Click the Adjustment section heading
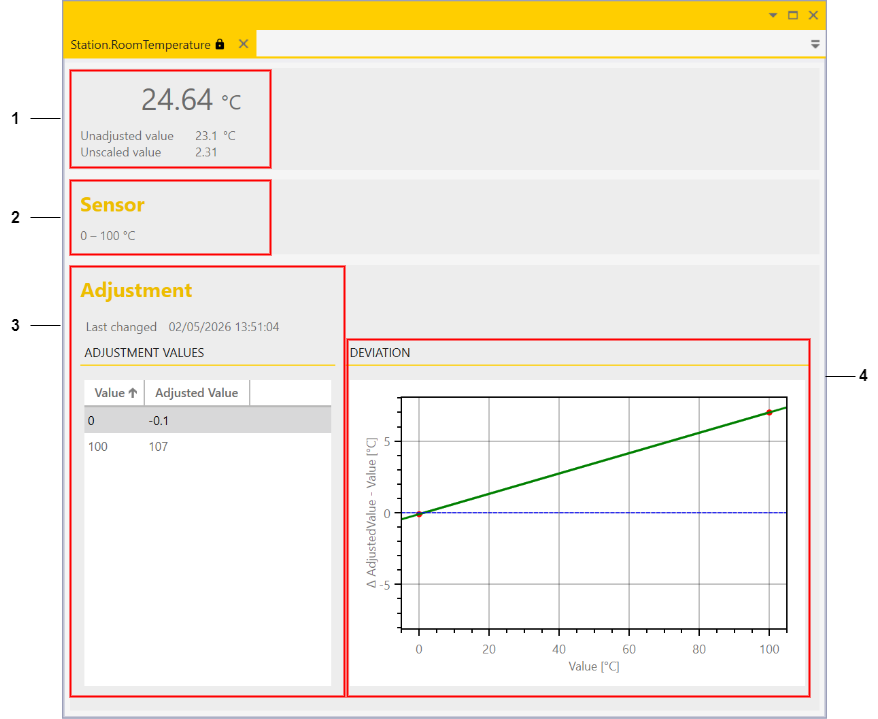 (x=136, y=290)
